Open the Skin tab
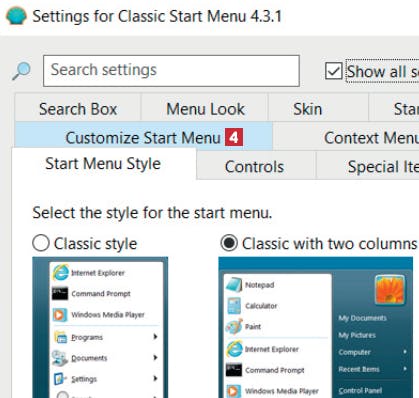This screenshot has height=398, width=419. pyautogui.click(x=308, y=109)
